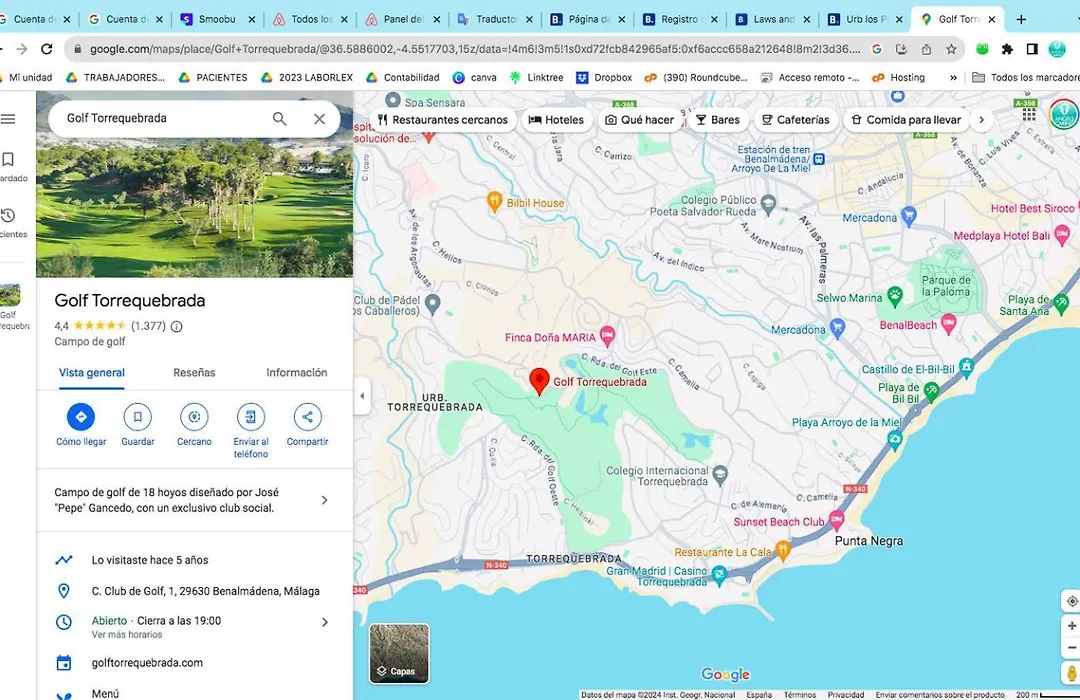
Task: Expand hidden bookmarks with the » chevron
Action: click(953, 78)
